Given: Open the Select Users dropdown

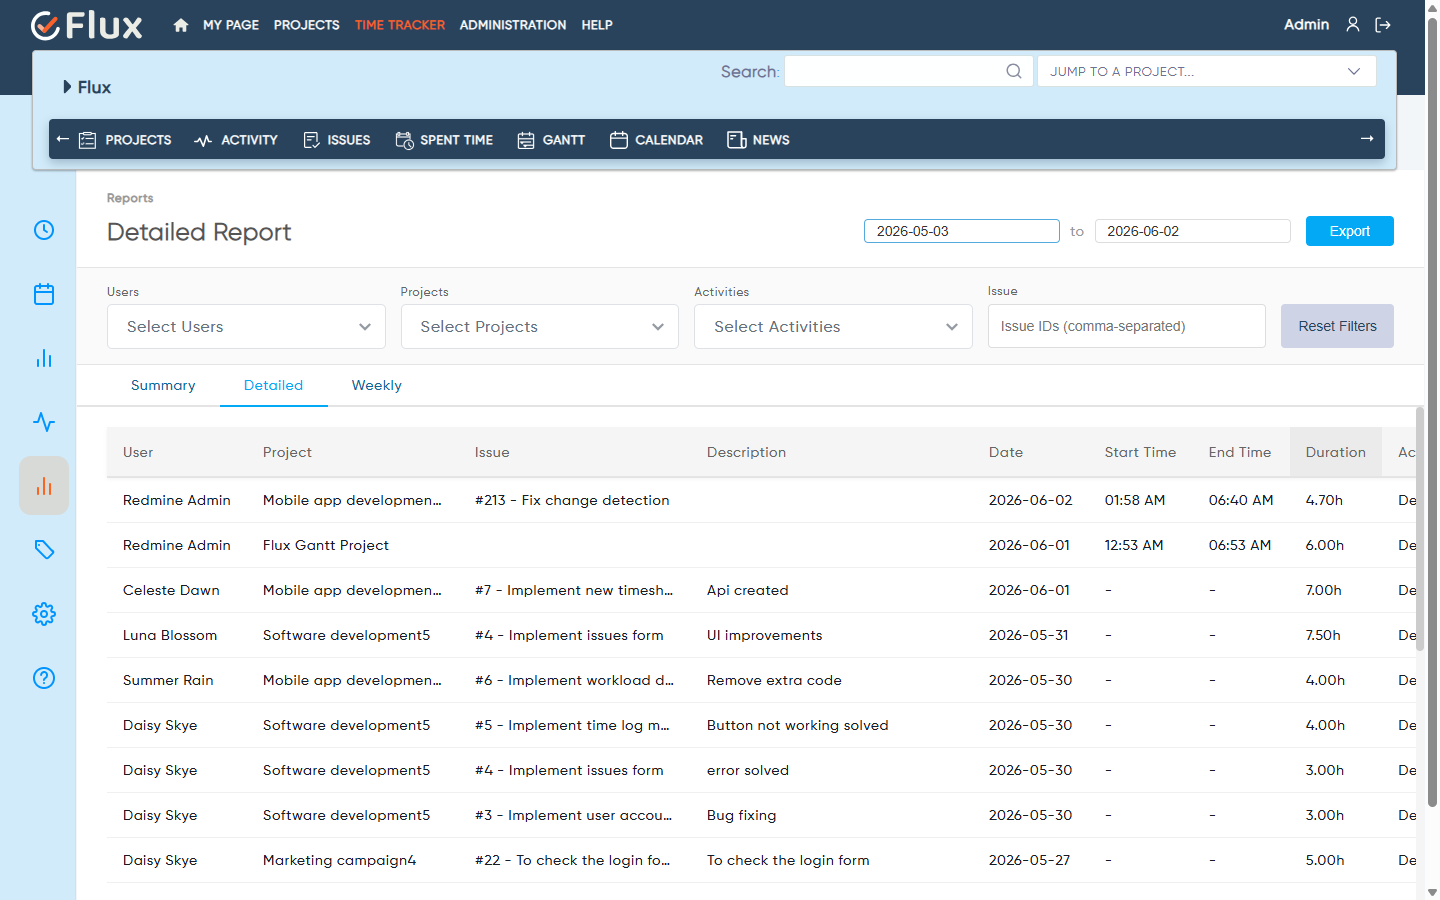Looking at the screenshot, I should click(246, 327).
